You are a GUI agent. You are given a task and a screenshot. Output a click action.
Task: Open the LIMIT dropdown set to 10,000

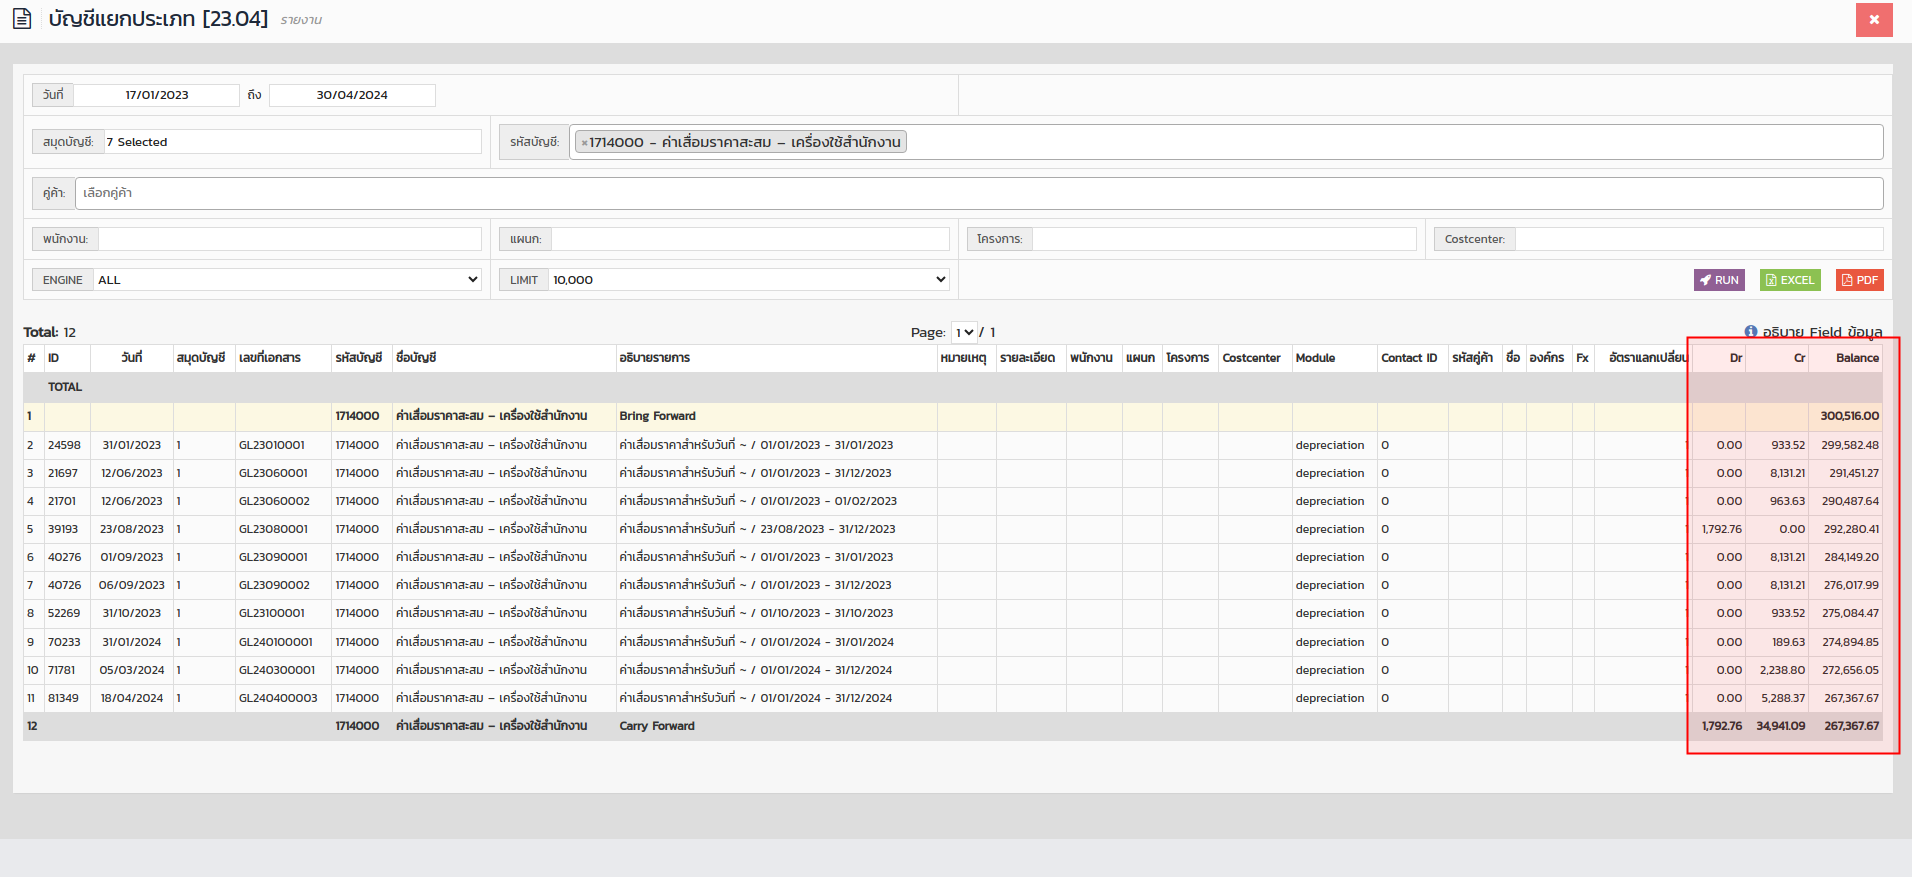click(x=749, y=280)
